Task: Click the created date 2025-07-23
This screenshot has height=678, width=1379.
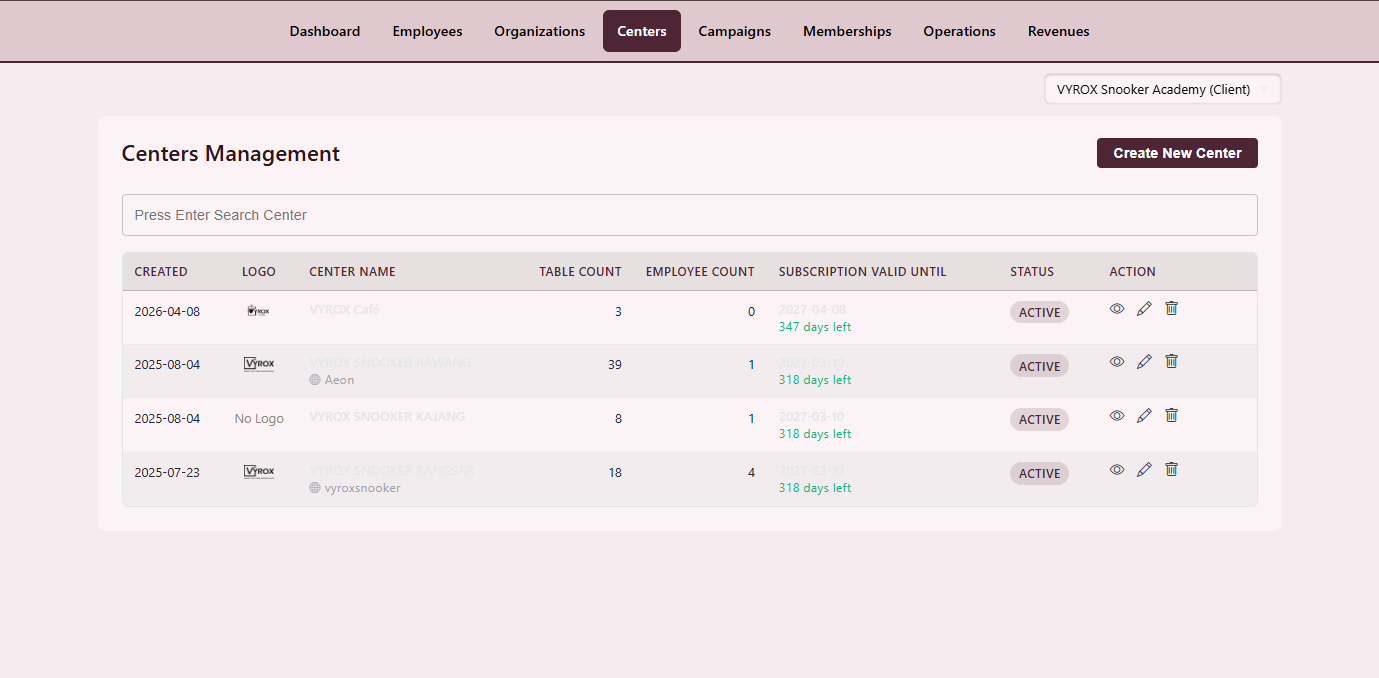Action: click(167, 472)
